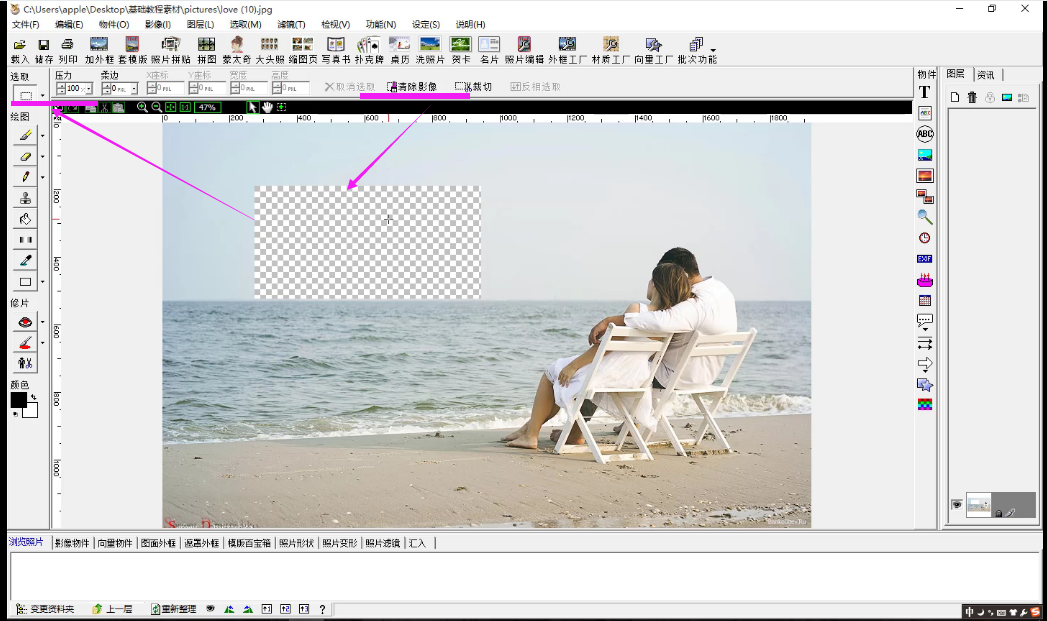The width and height of the screenshot is (1047, 621).
Task: Open the 压力 pressure value dropdown
Action: pyautogui.click(x=89, y=88)
